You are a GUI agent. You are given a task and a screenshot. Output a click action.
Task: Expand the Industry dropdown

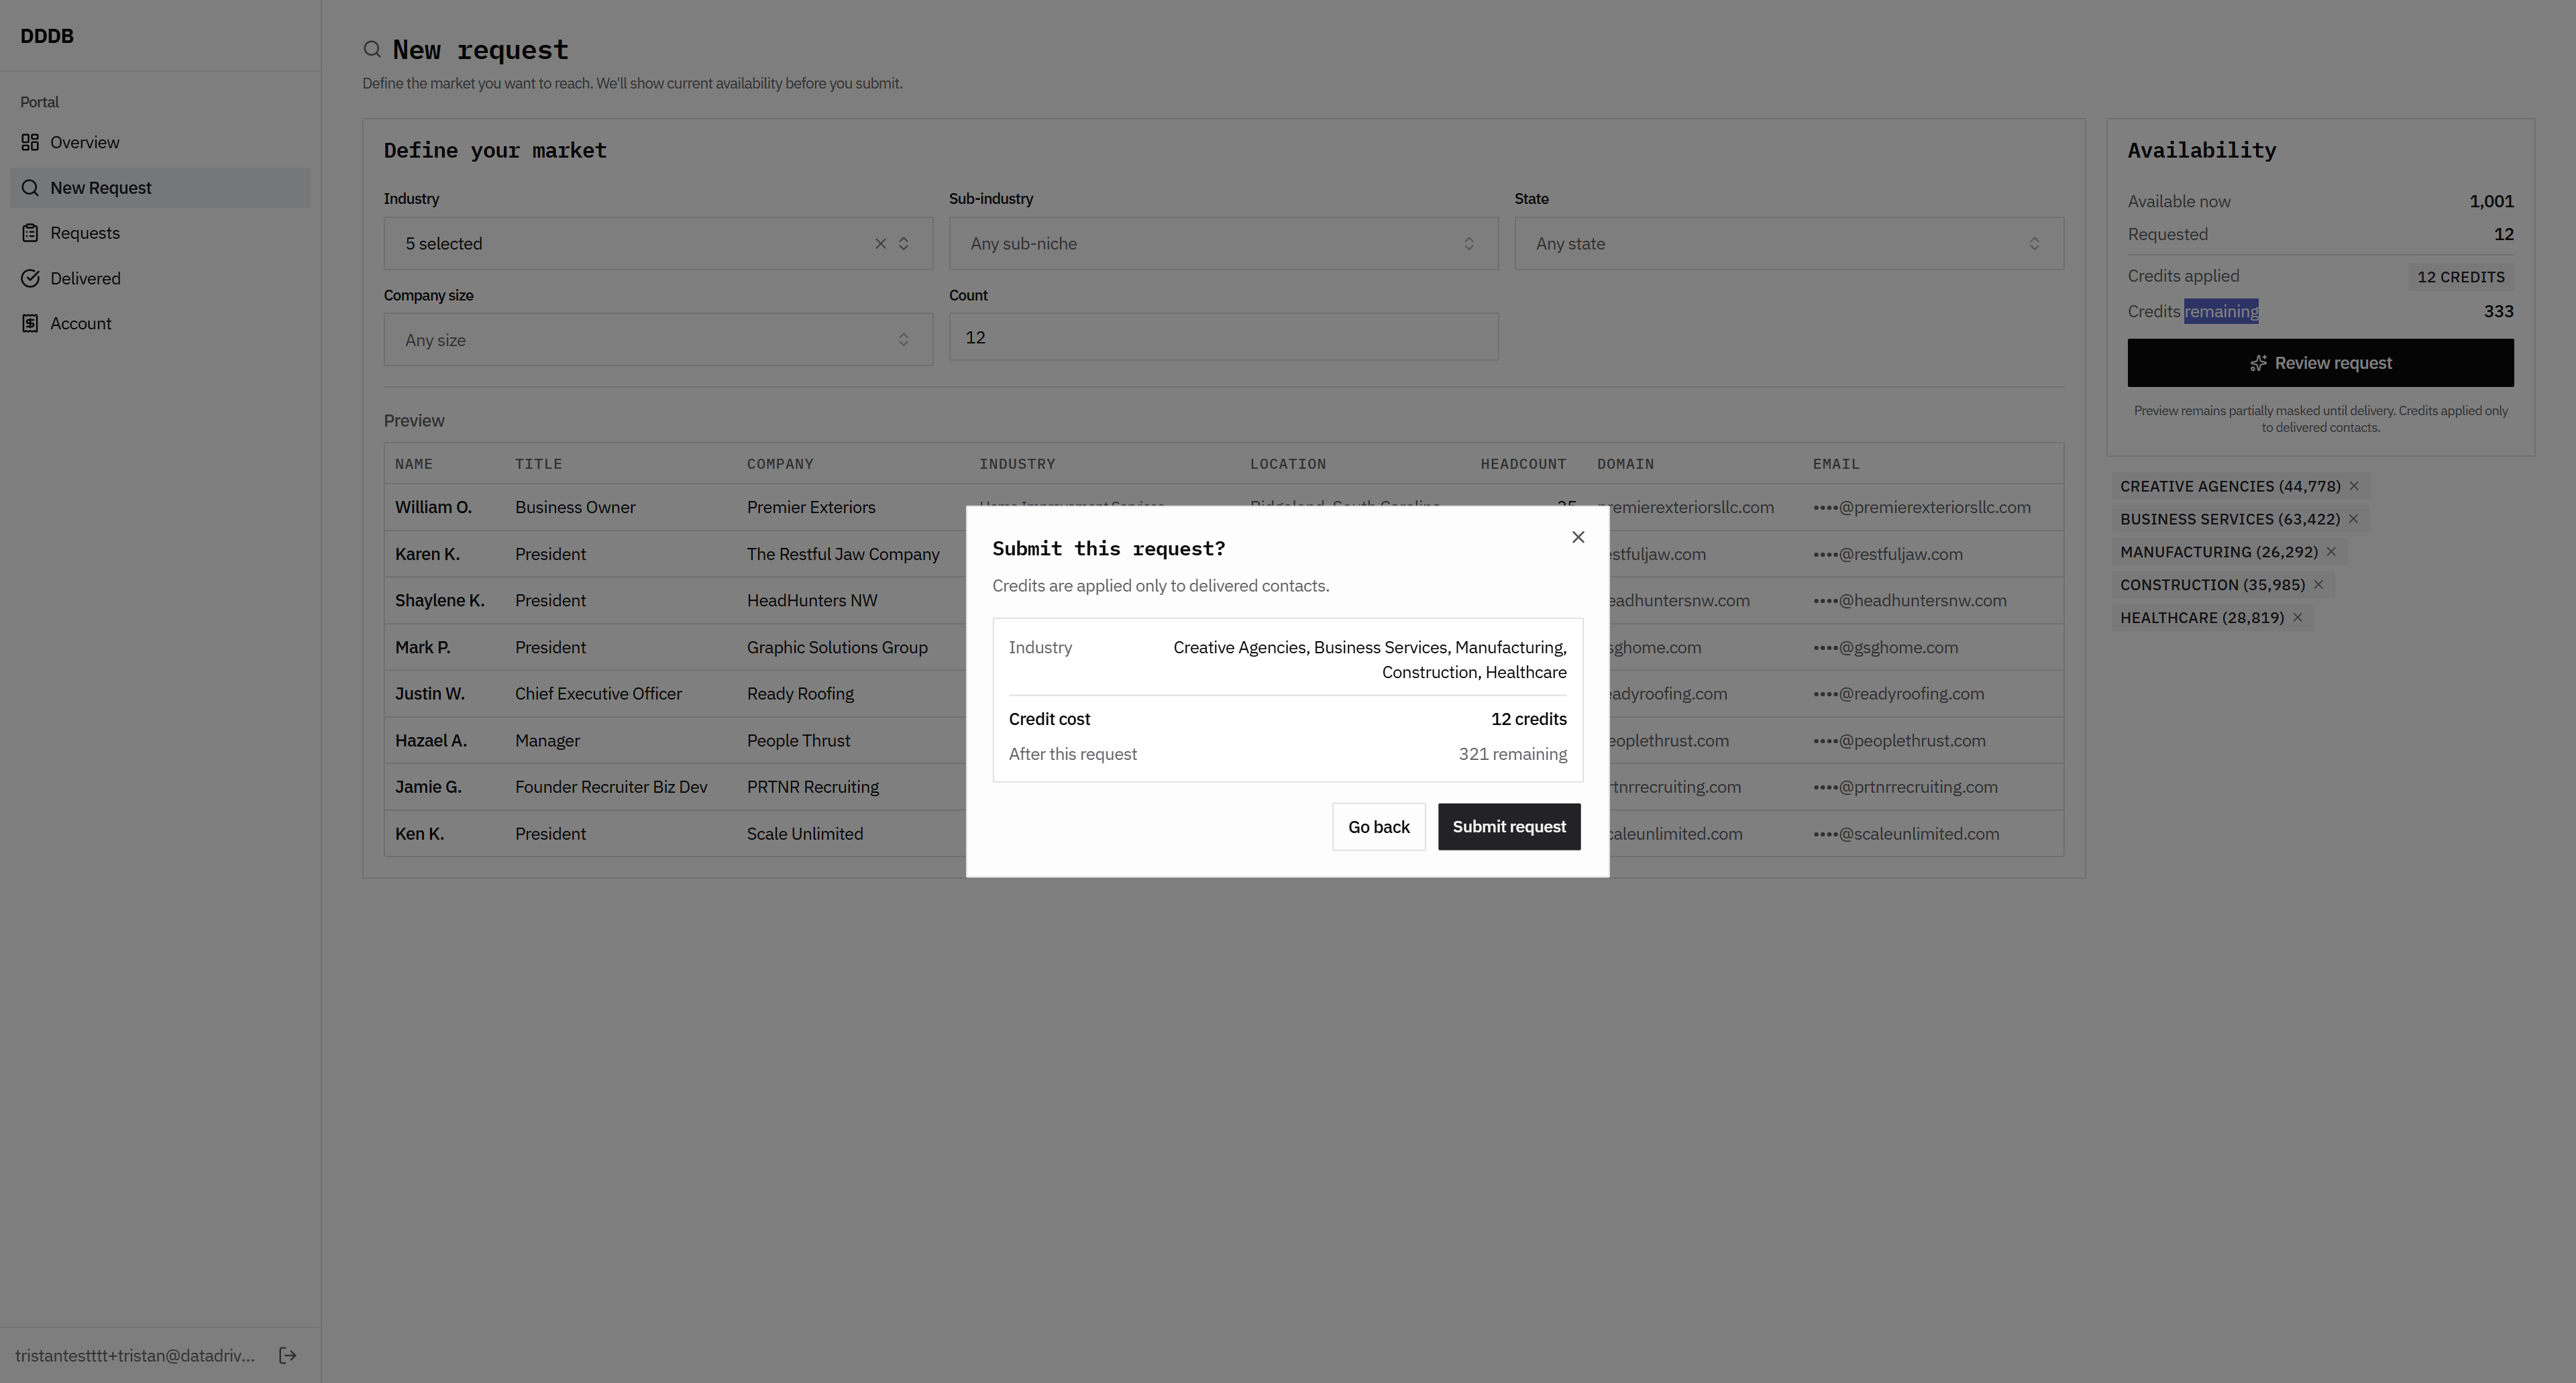click(904, 243)
